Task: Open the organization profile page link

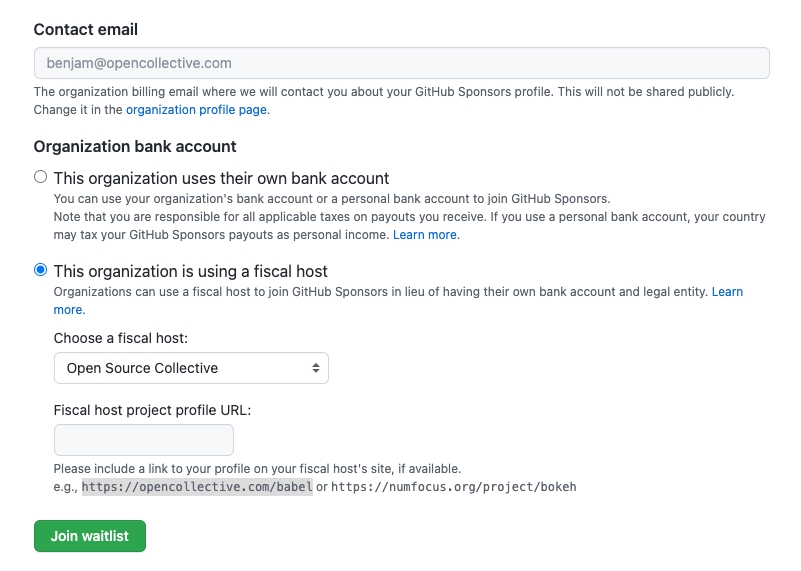Action: coord(196,110)
